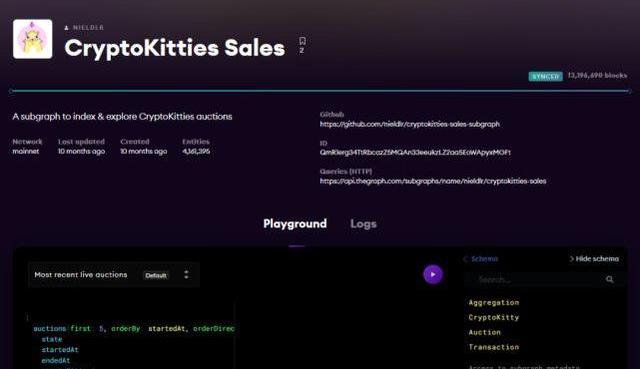This screenshot has height=369, width=640.
Task: Open the CryptoKitty schema type
Action: (x=493, y=317)
